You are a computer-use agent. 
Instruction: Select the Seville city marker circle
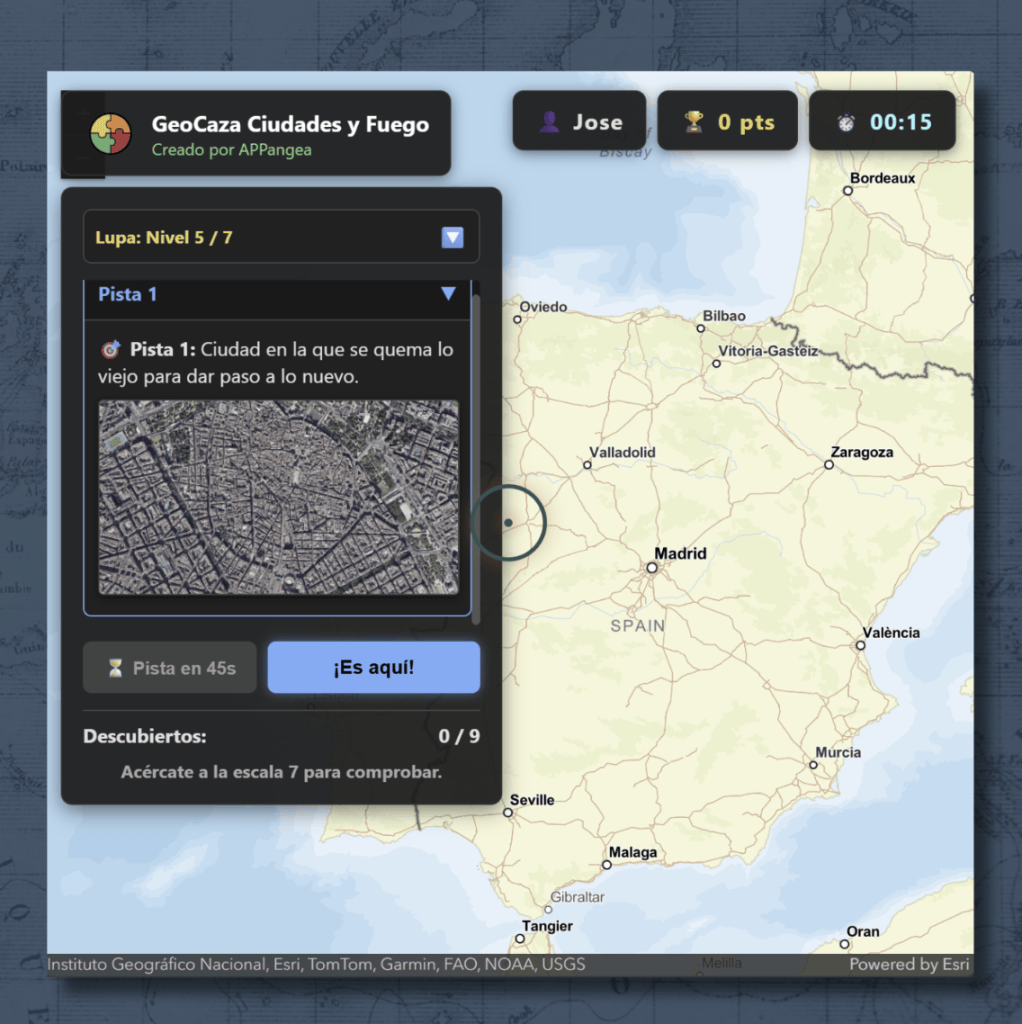(x=508, y=813)
